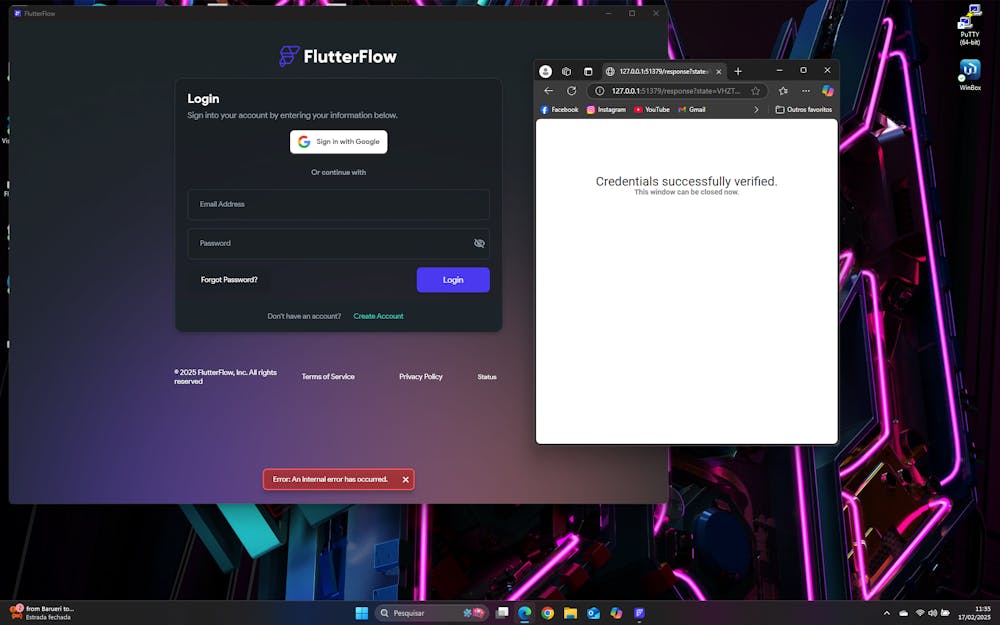Show hidden system tray icons

[x=886, y=613]
